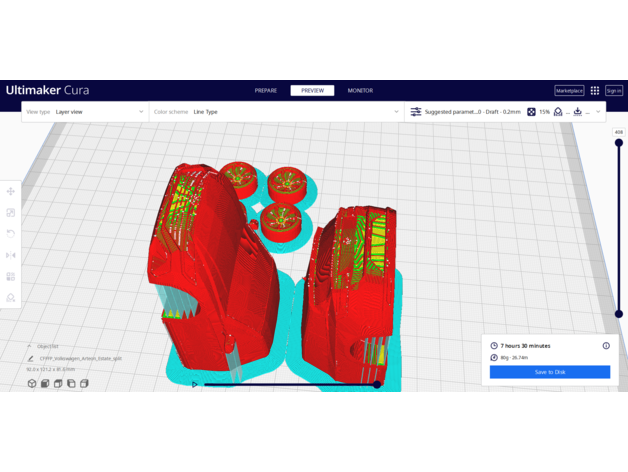Switch to the Monitor tab
Image resolution: width=628 pixels, height=472 pixels.
tap(360, 90)
